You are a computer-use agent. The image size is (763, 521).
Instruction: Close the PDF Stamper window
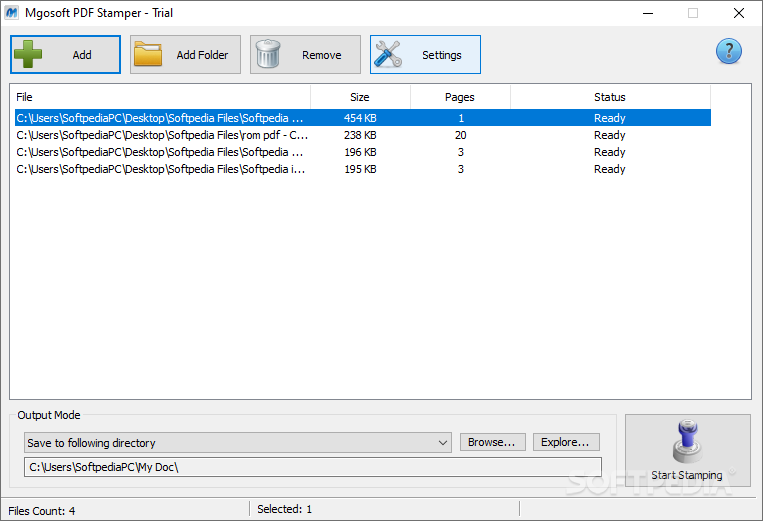click(739, 13)
